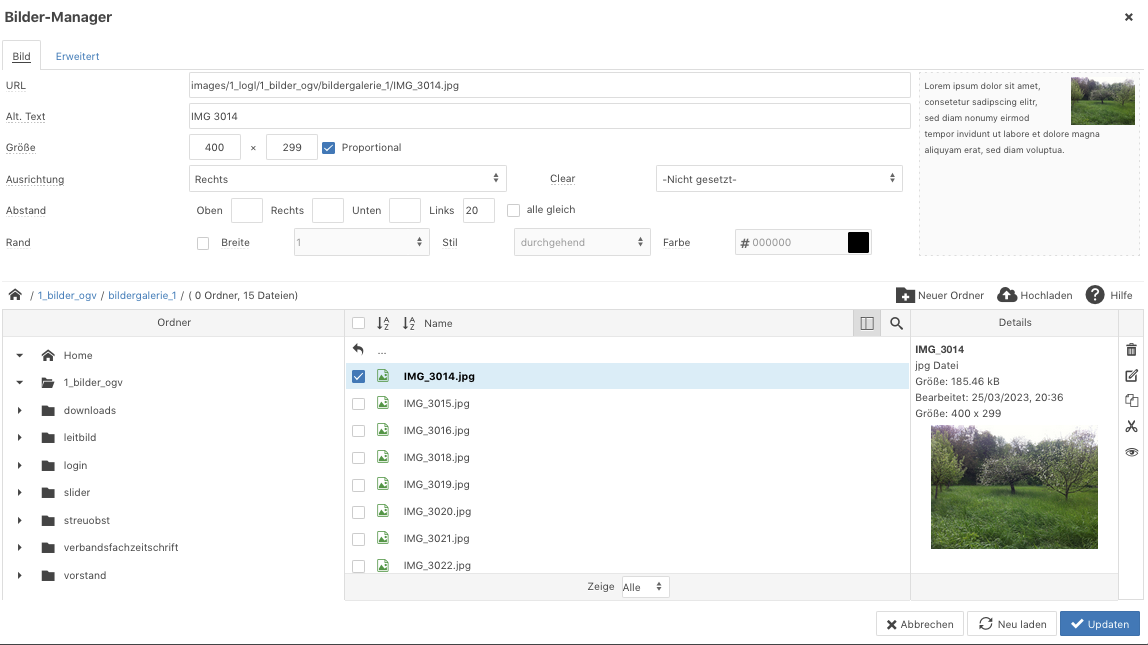
Task: Click the eye preview icon
Action: tap(1131, 452)
